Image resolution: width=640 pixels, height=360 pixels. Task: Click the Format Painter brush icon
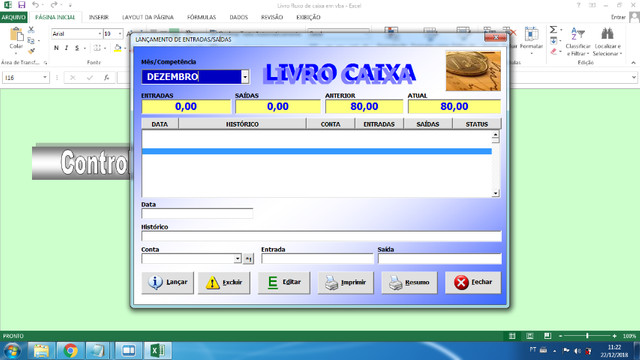[31, 51]
